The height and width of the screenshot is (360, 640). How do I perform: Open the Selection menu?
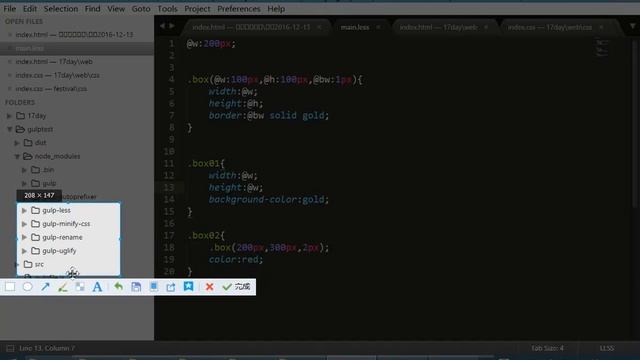click(x=61, y=9)
